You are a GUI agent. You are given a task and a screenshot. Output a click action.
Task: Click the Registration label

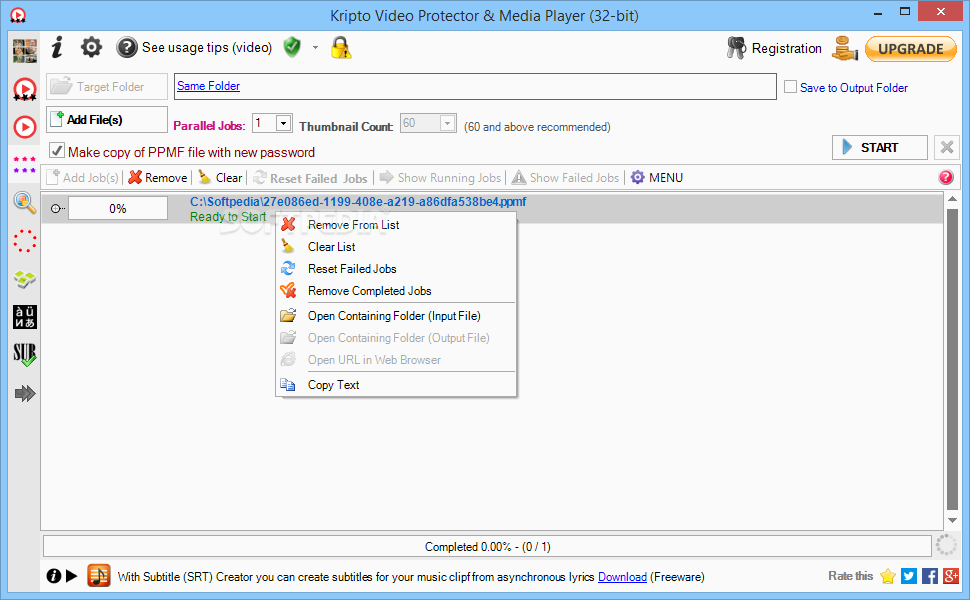tap(787, 48)
